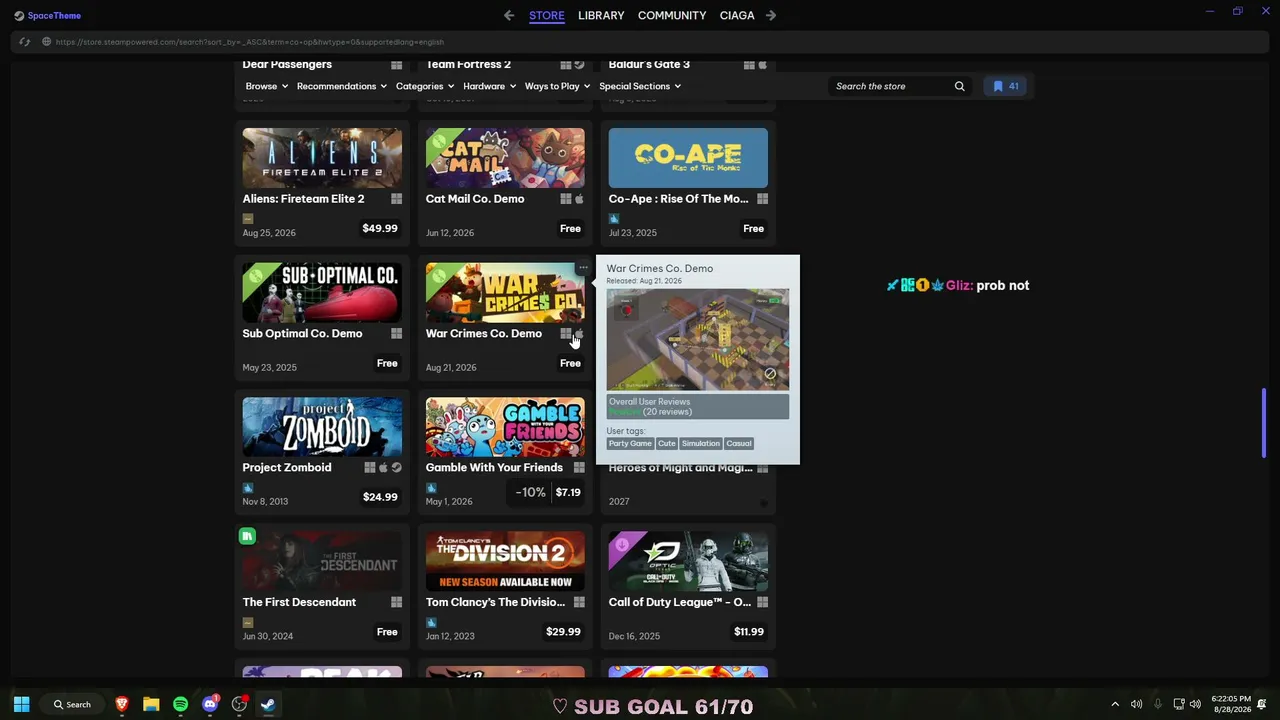Click the globe icon beside the URL
This screenshot has width=1280, height=720.
[x=47, y=42]
